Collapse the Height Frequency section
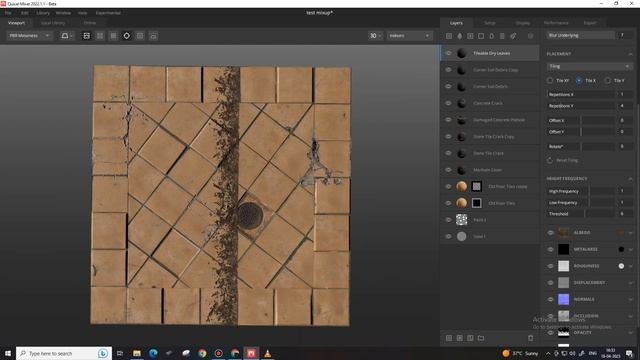The height and width of the screenshot is (360, 640). coord(631,179)
